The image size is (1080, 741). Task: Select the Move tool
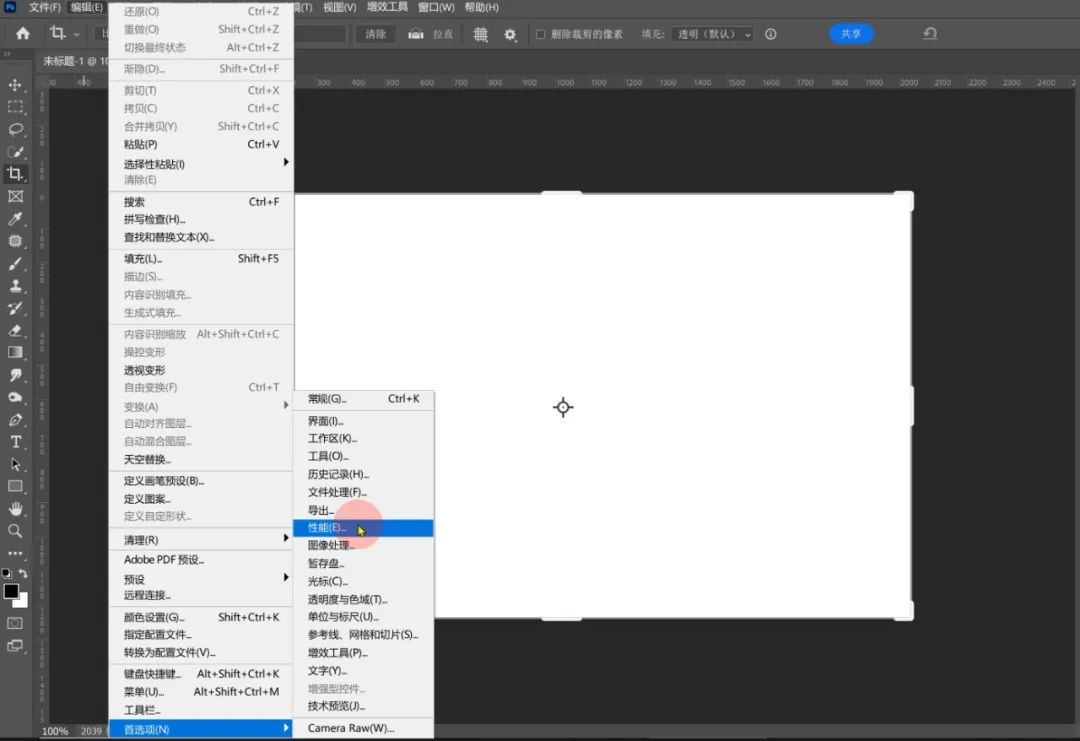tap(15, 85)
